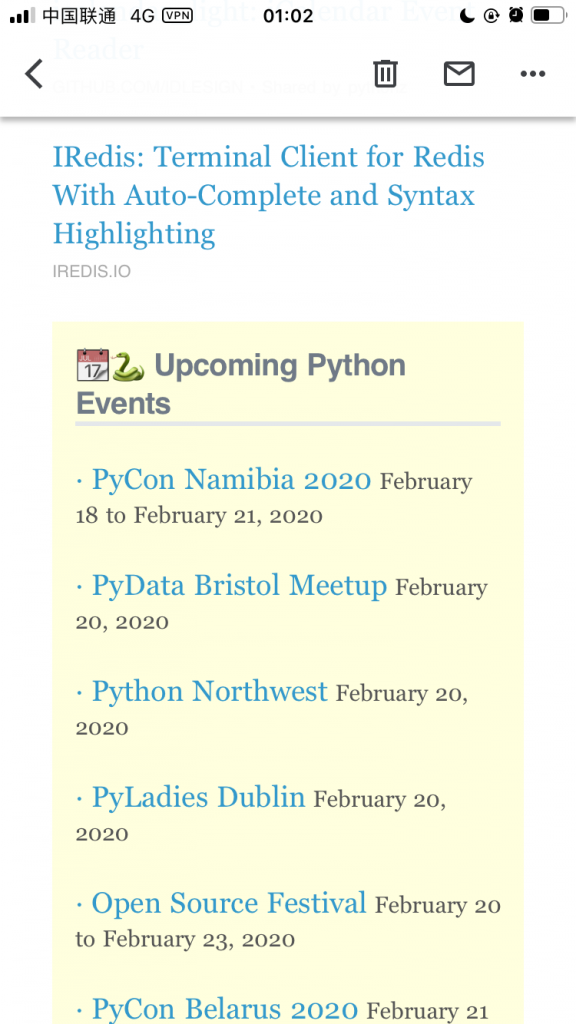Tap the IREDIS.IO source label
This screenshot has height=1024, width=576.
point(92,272)
